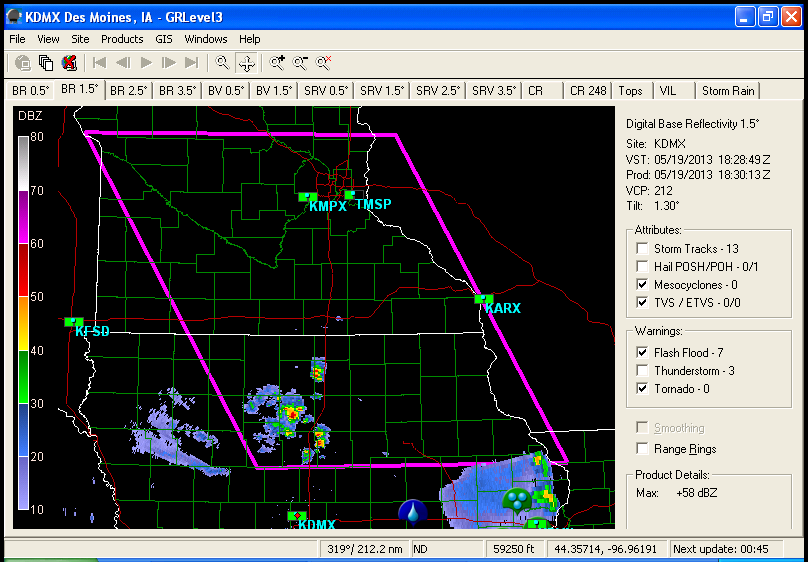This screenshot has height=562, width=808.
Task: Reset zoom with magnifier red-X icon
Action: click(x=323, y=63)
